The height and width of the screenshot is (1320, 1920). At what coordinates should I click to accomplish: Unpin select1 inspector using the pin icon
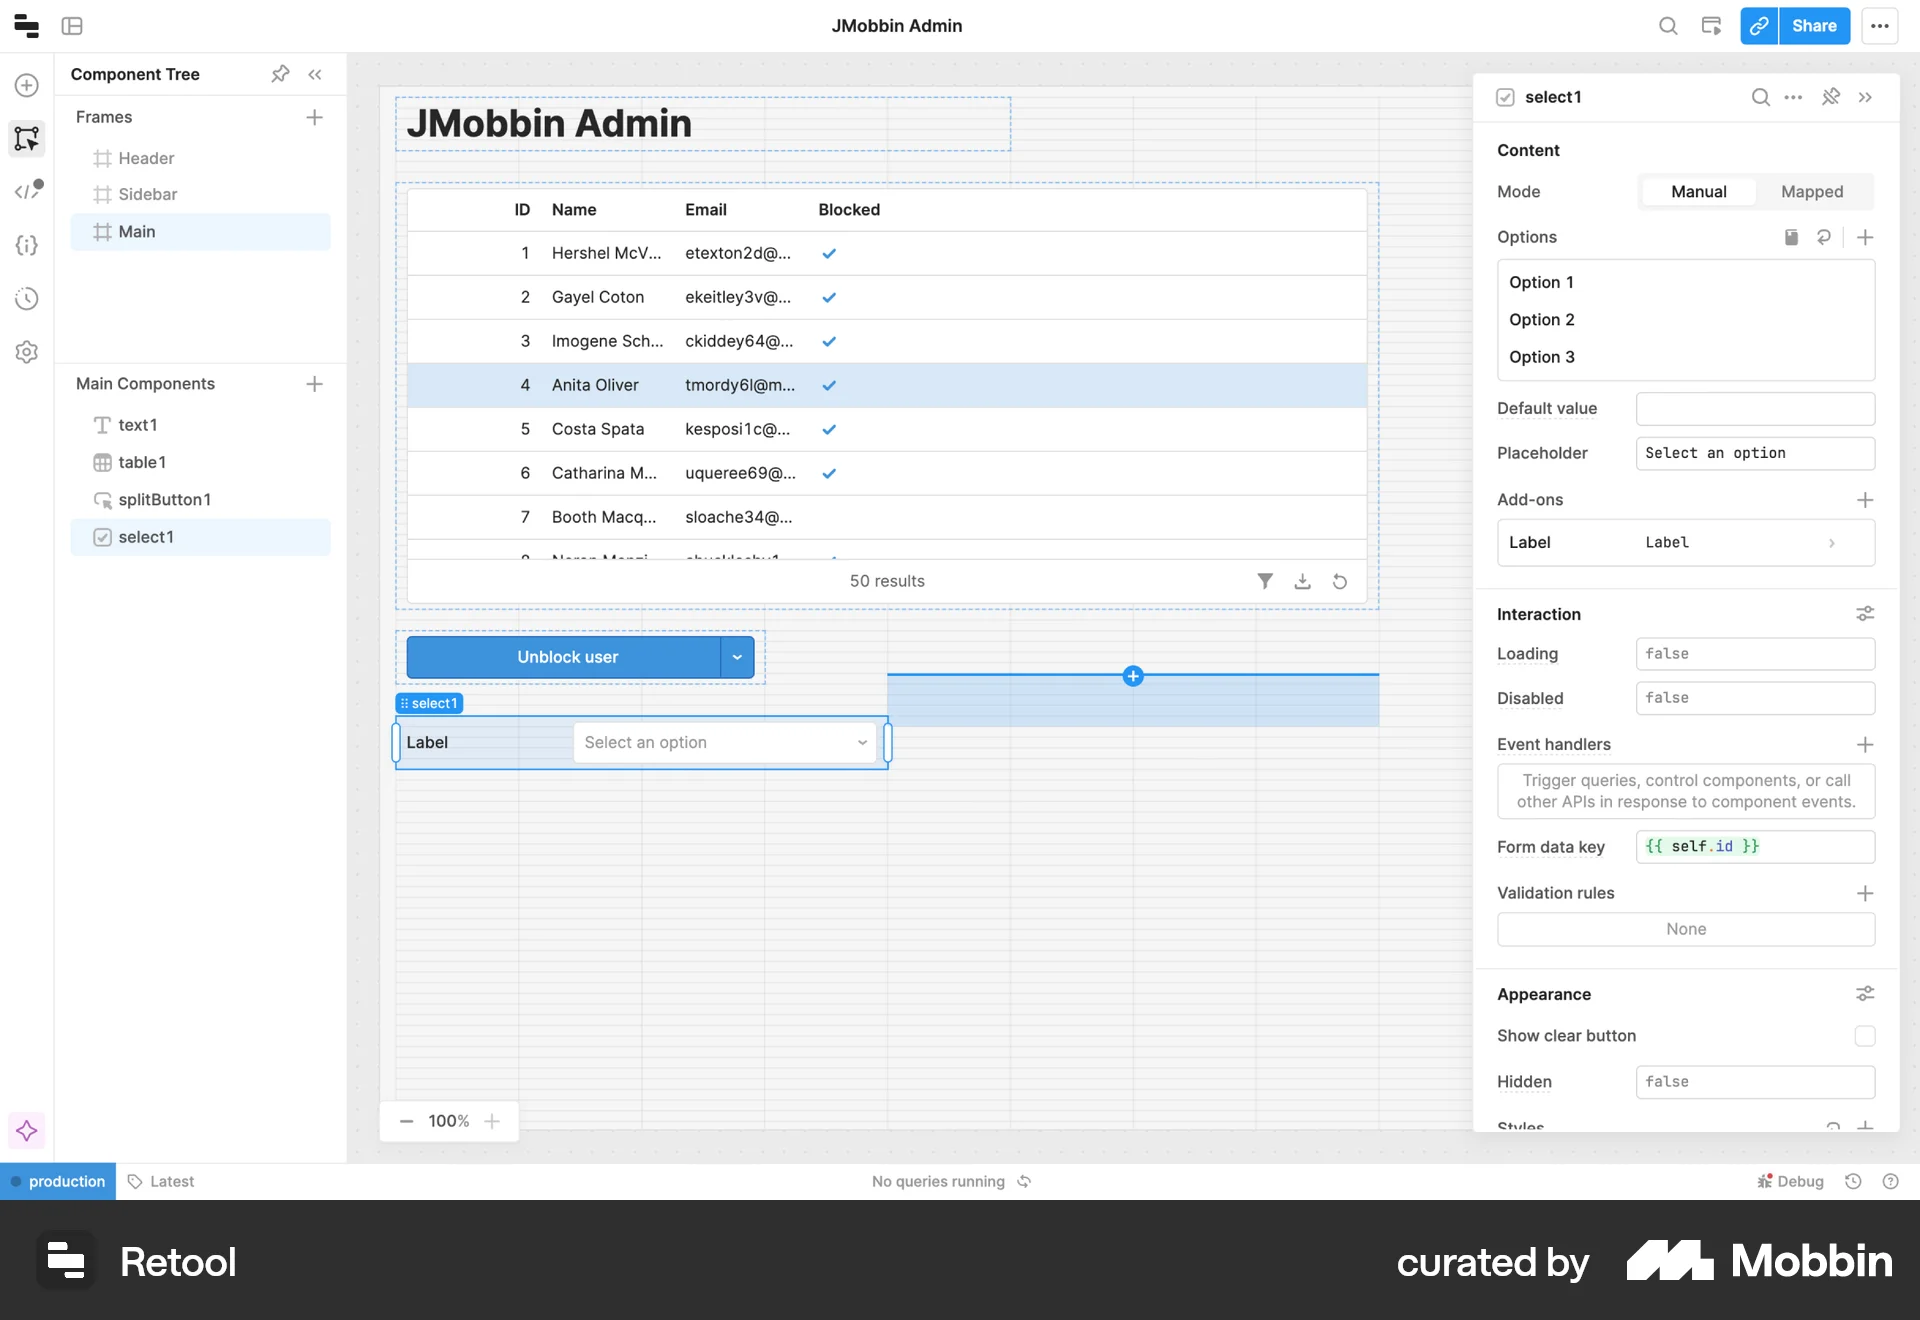coord(1831,97)
